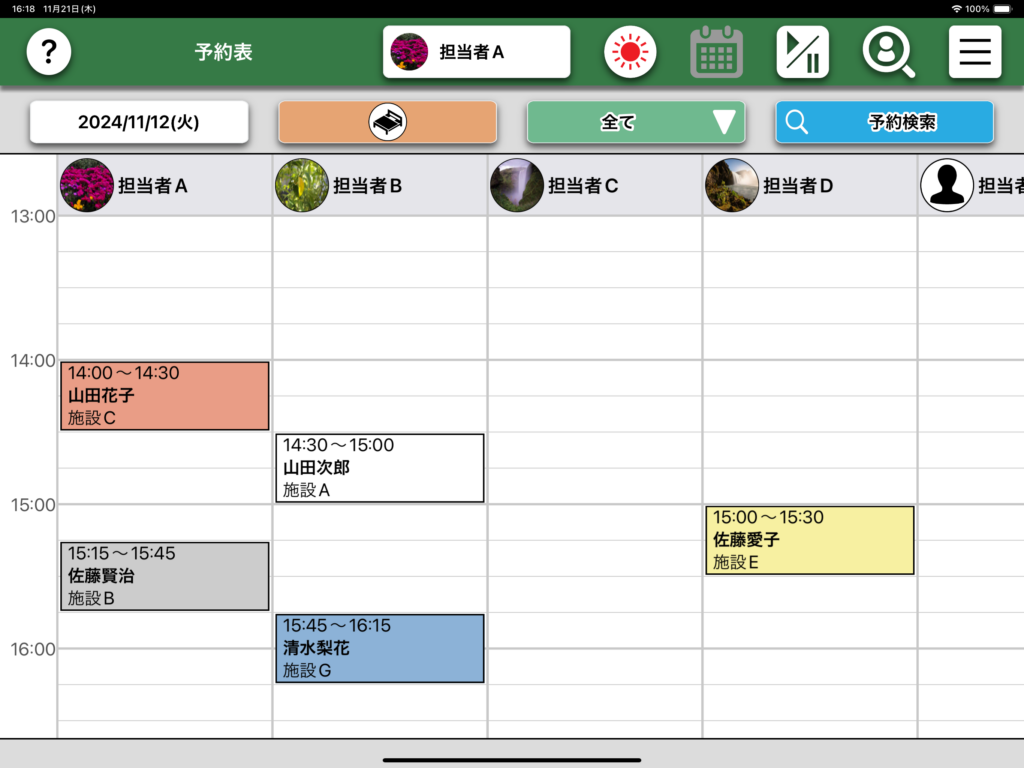Select yellow 佐藤愛子 appointment block
Image resolution: width=1024 pixels, height=768 pixels.
(x=810, y=540)
